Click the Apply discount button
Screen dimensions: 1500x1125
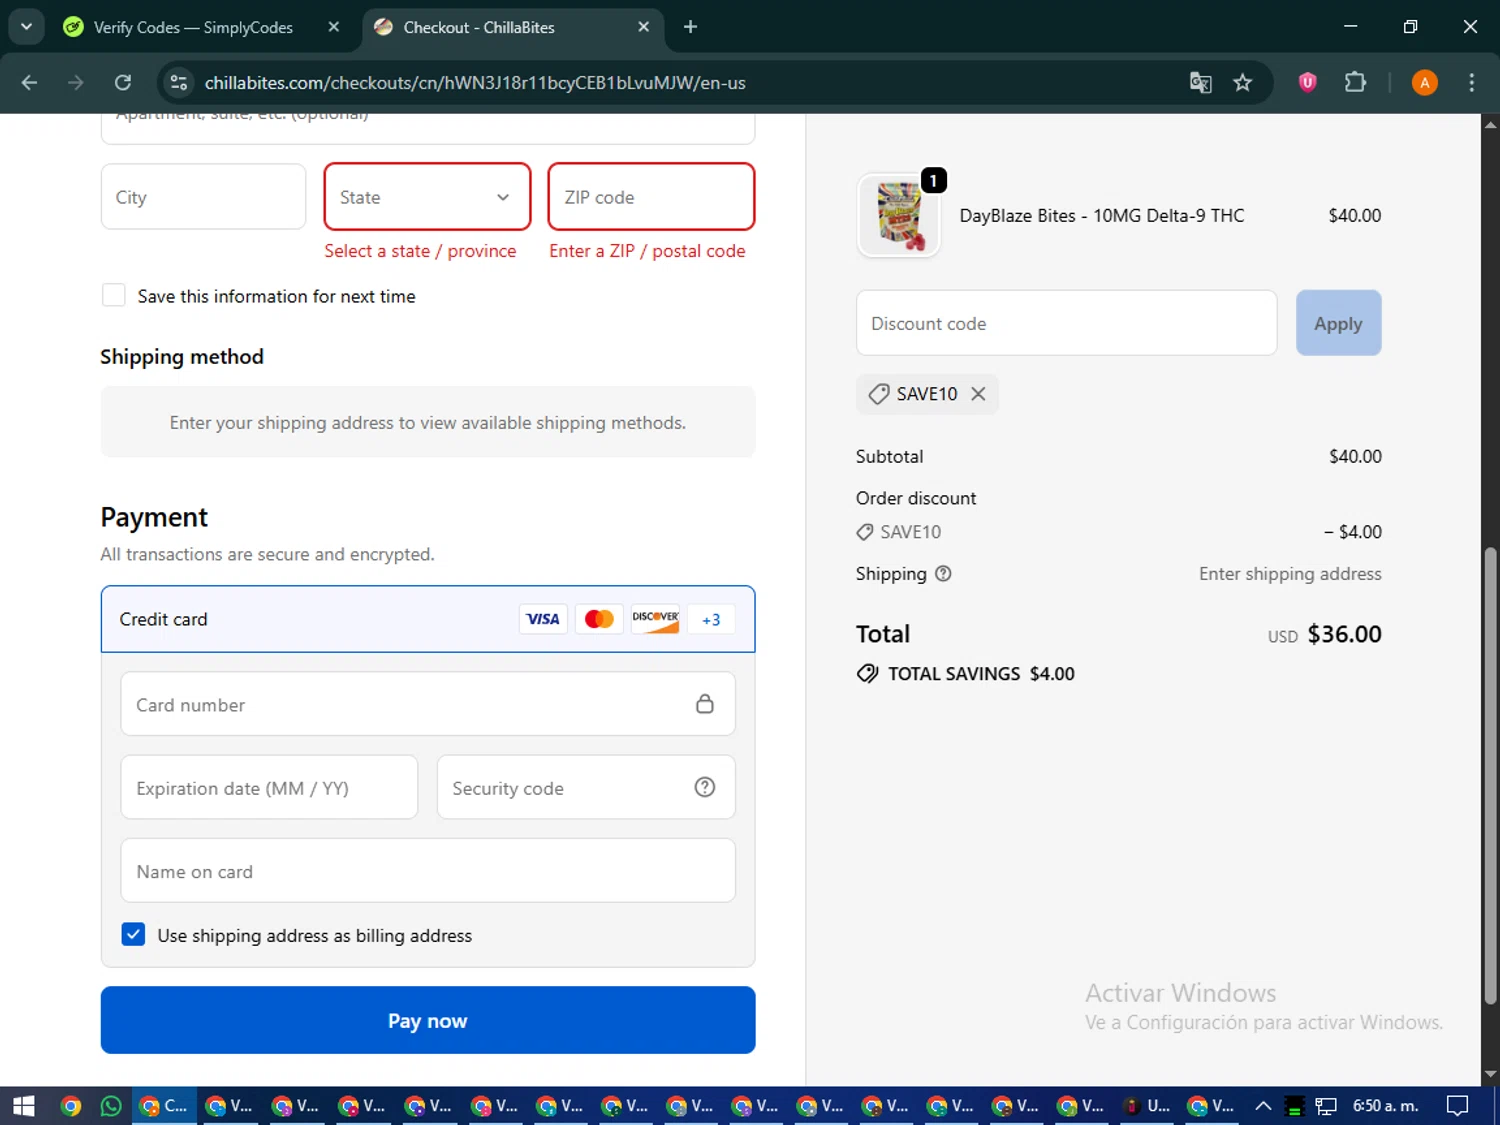click(1338, 323)
